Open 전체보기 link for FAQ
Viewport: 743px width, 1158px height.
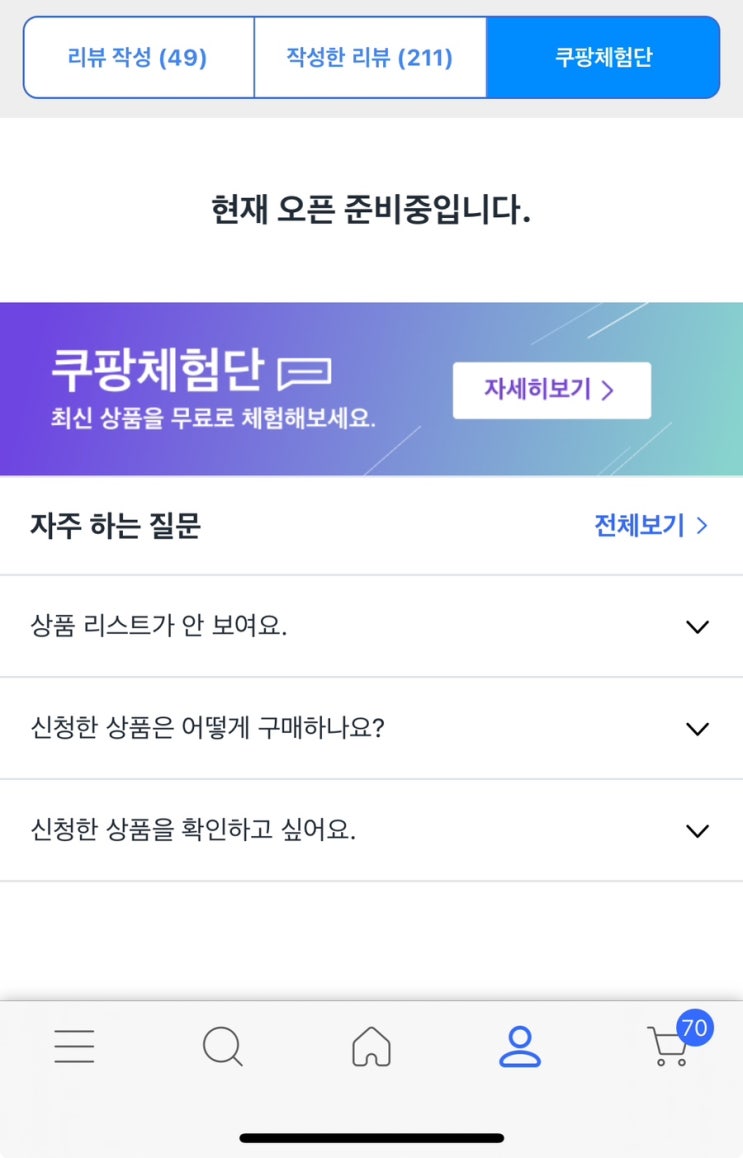(x=640, y=526)
